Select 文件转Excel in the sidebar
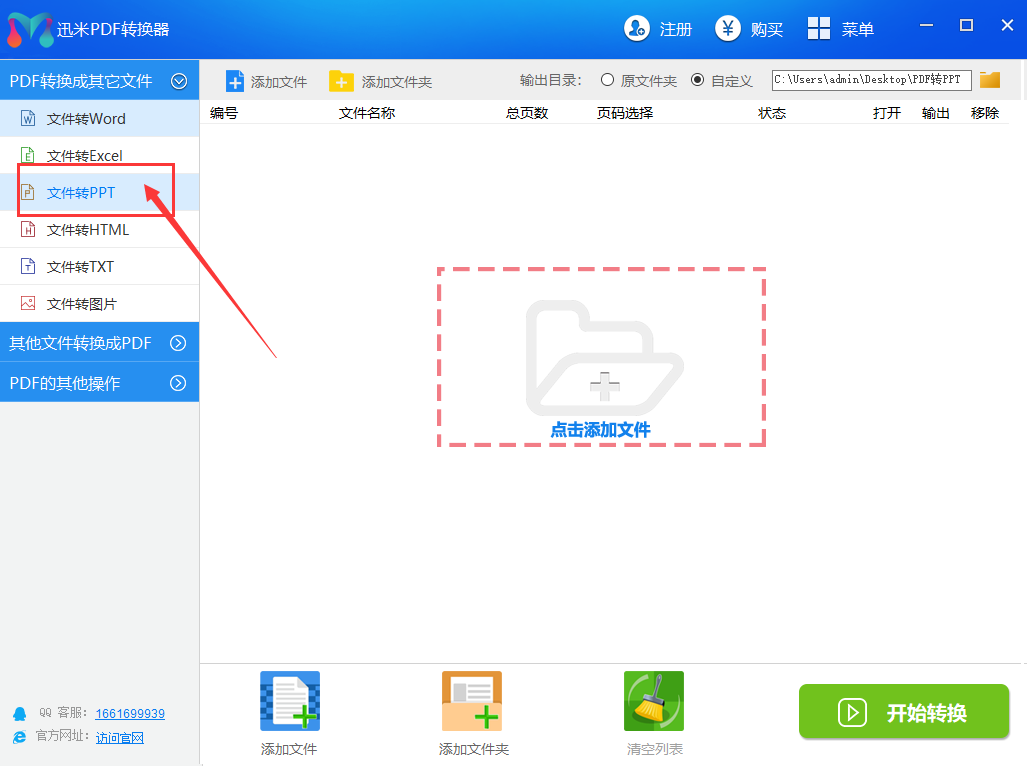This screenshot has width=1027, height=766. [x=84, y=156]
